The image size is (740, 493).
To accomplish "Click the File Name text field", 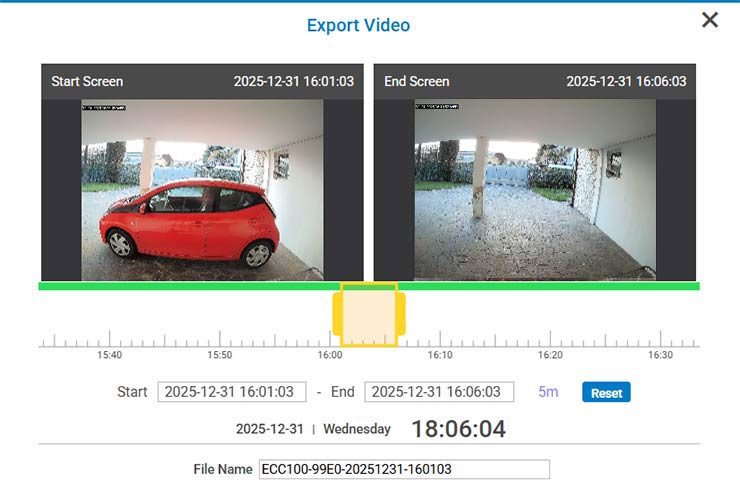I will click(x=403, y=469).
